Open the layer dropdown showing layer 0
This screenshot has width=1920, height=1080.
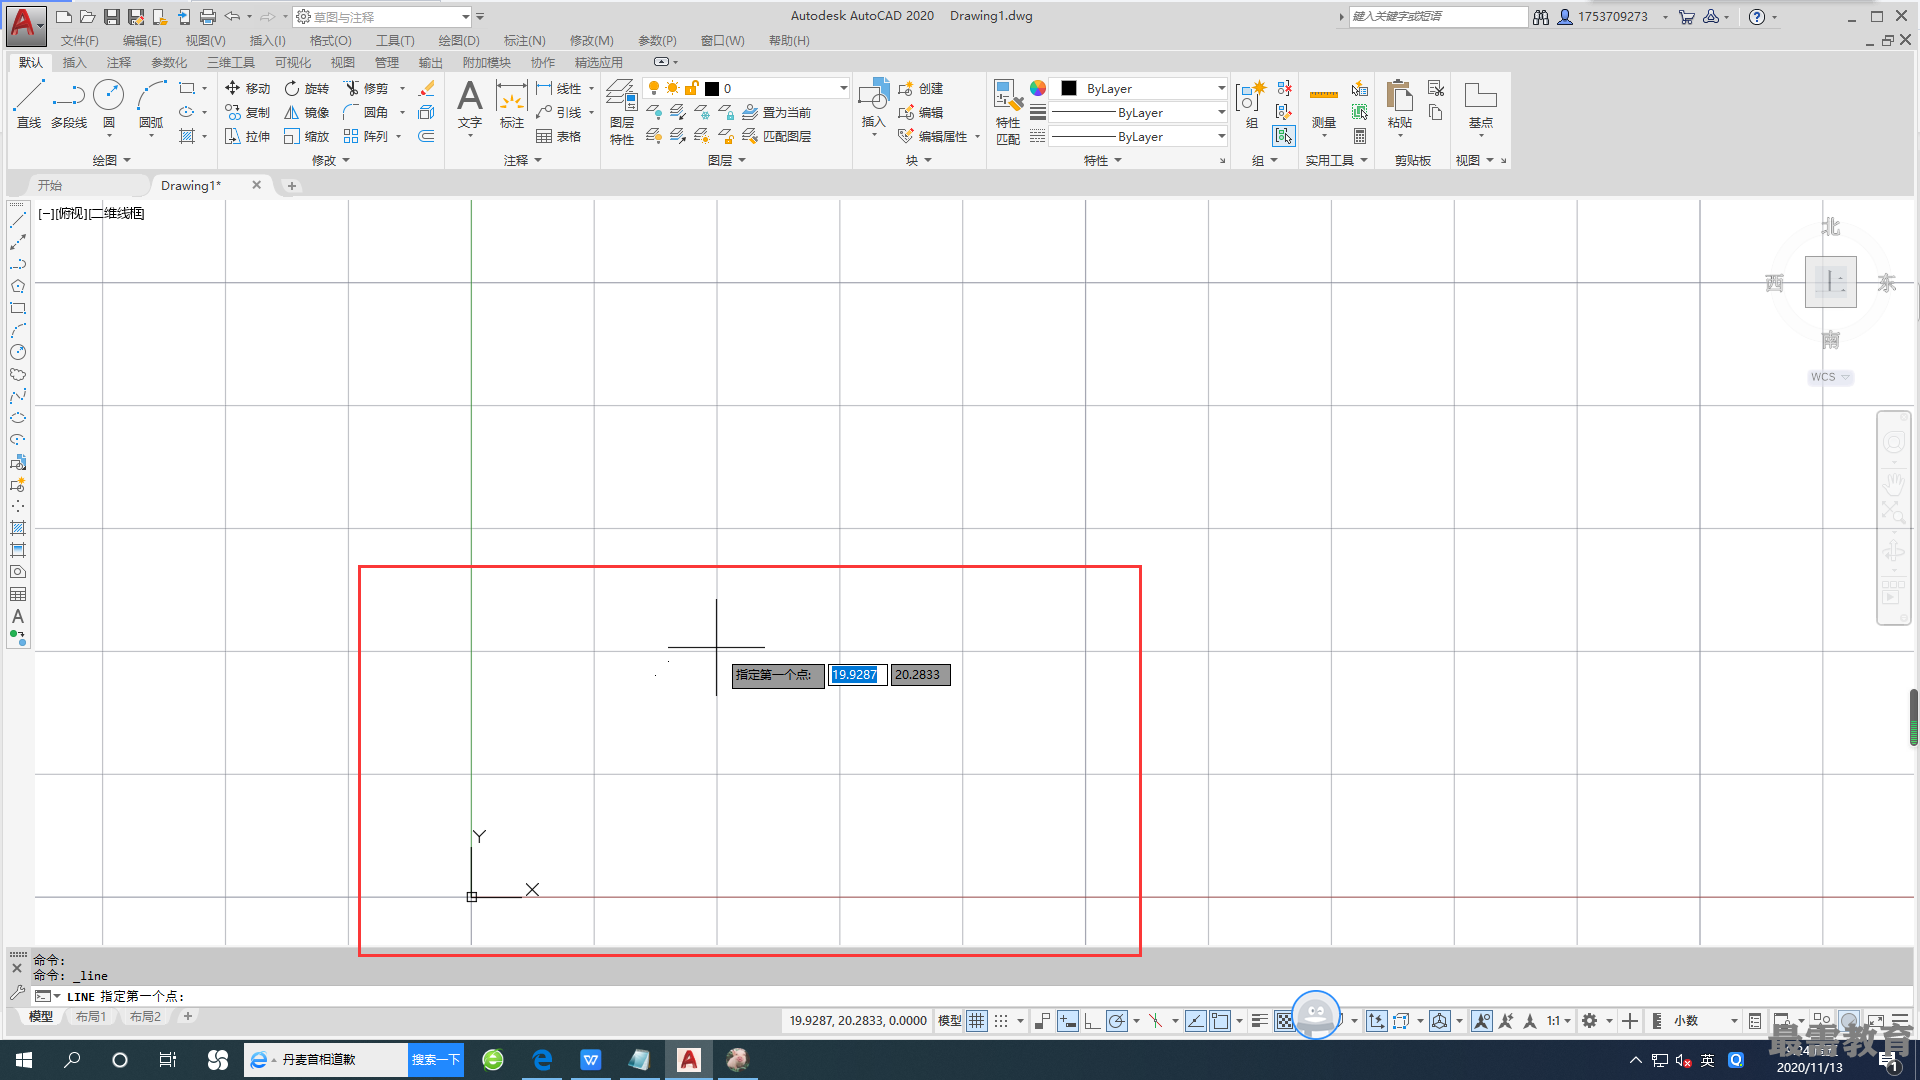[746, 88]
